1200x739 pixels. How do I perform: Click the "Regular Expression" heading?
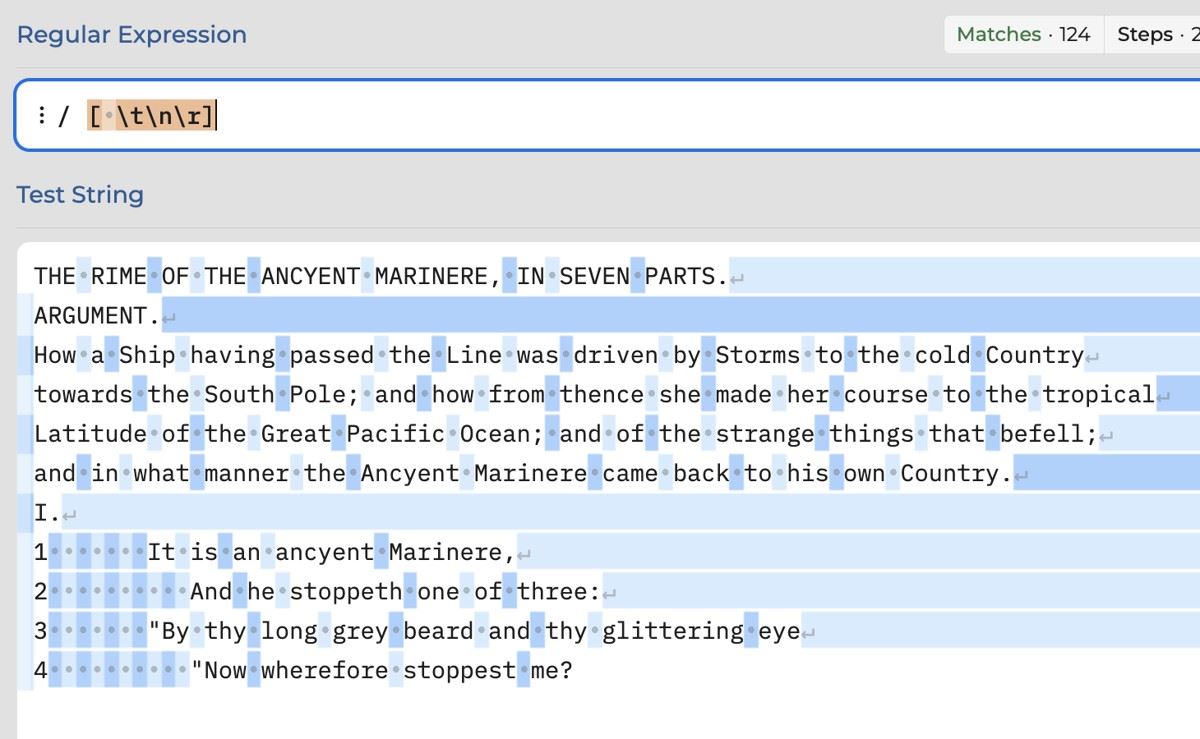[131, 34]
